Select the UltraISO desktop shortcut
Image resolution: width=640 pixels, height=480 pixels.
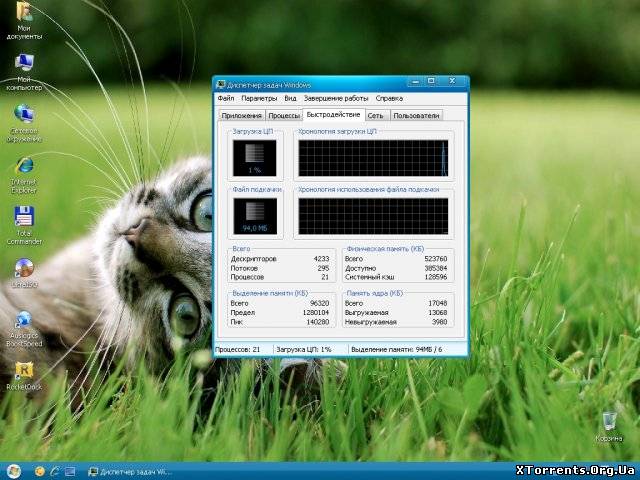(24, 268)
